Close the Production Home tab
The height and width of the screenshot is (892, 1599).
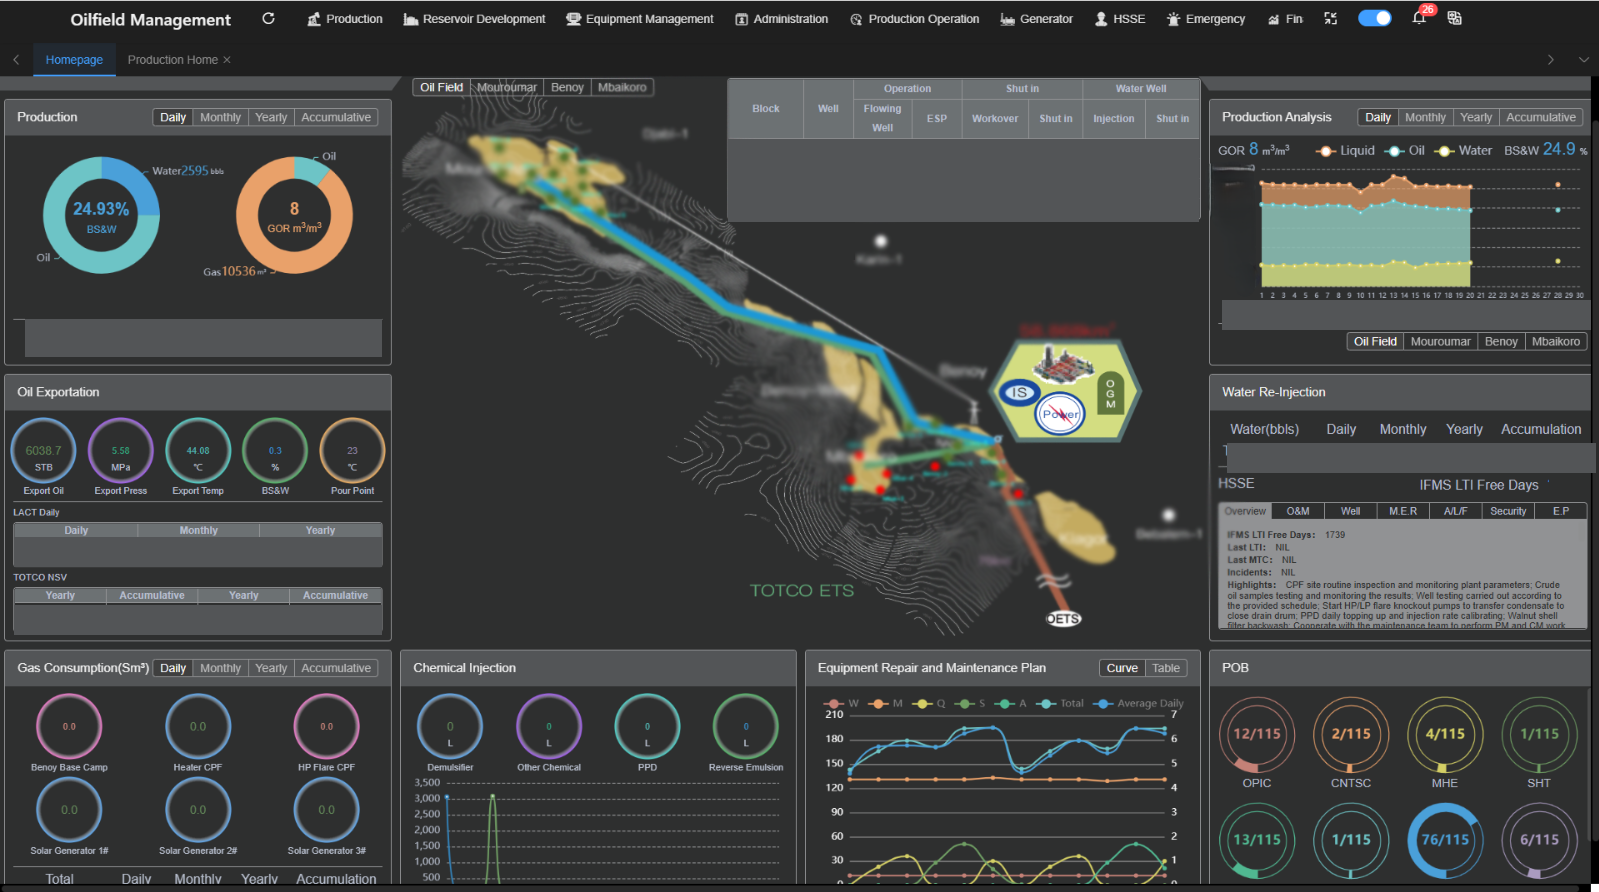pos(227,60)
